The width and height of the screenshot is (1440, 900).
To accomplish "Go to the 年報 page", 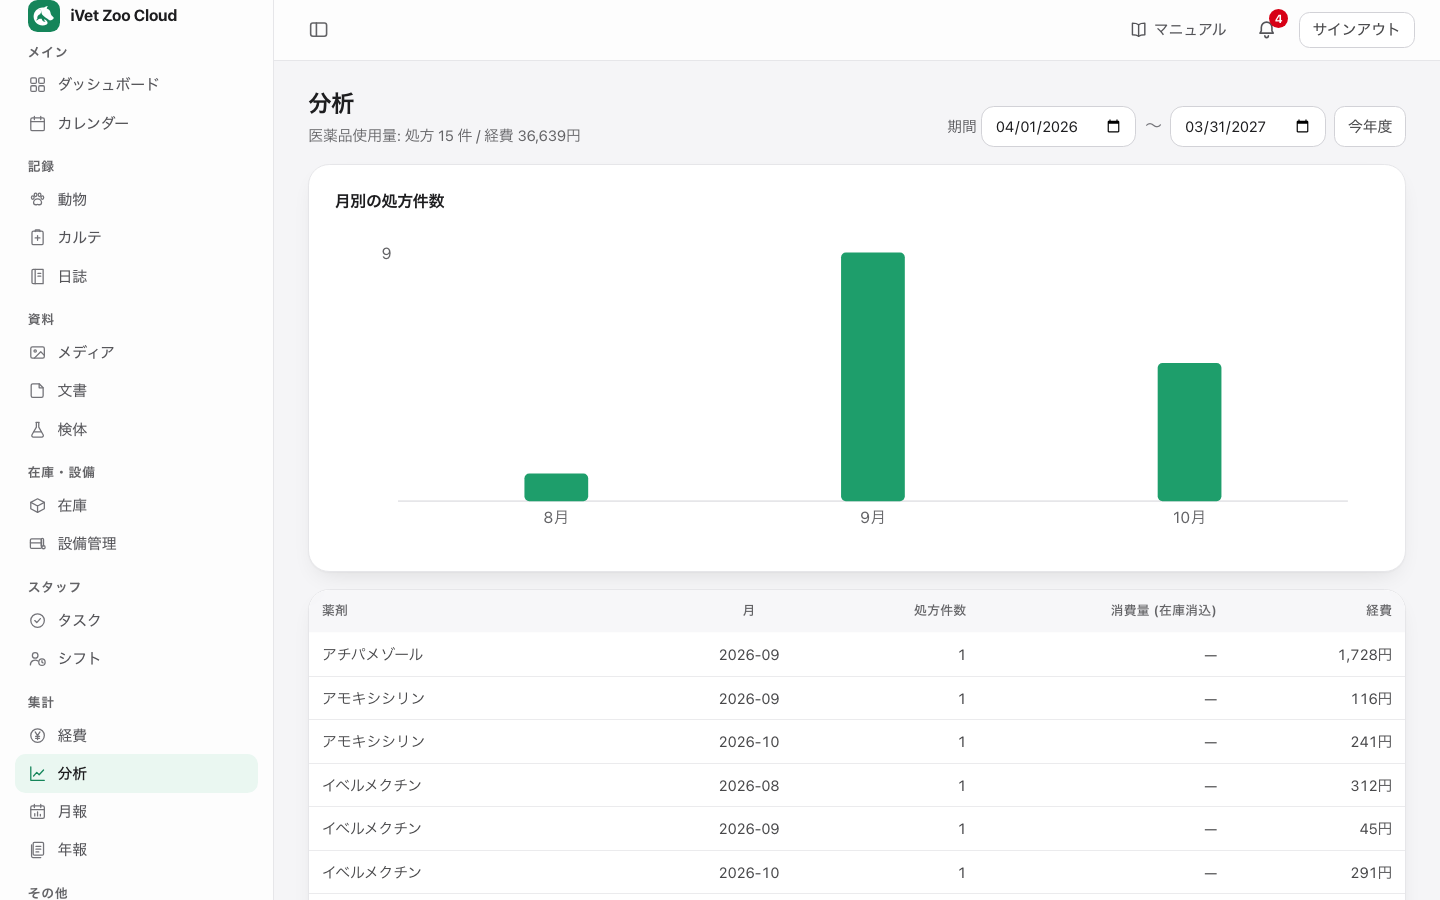I will pos(136,850).
